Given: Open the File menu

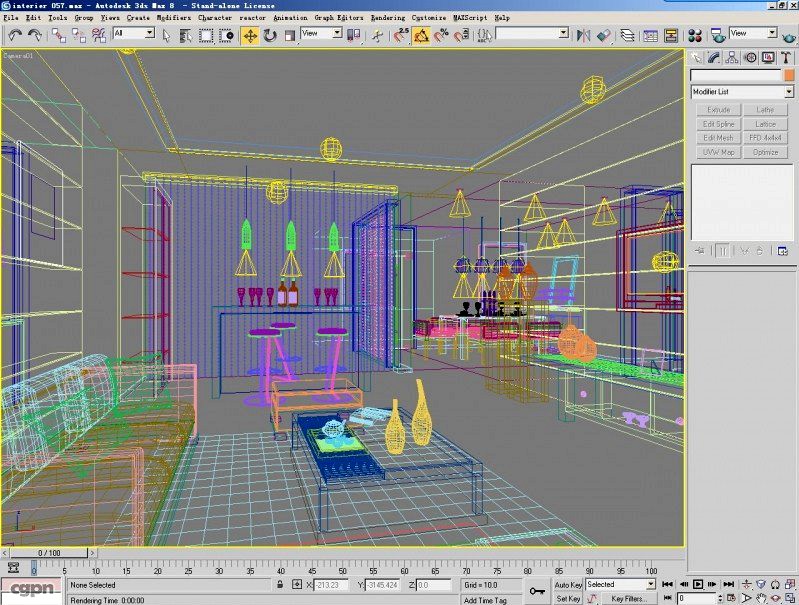Looking at the screenshot, I should click(11, 17).
